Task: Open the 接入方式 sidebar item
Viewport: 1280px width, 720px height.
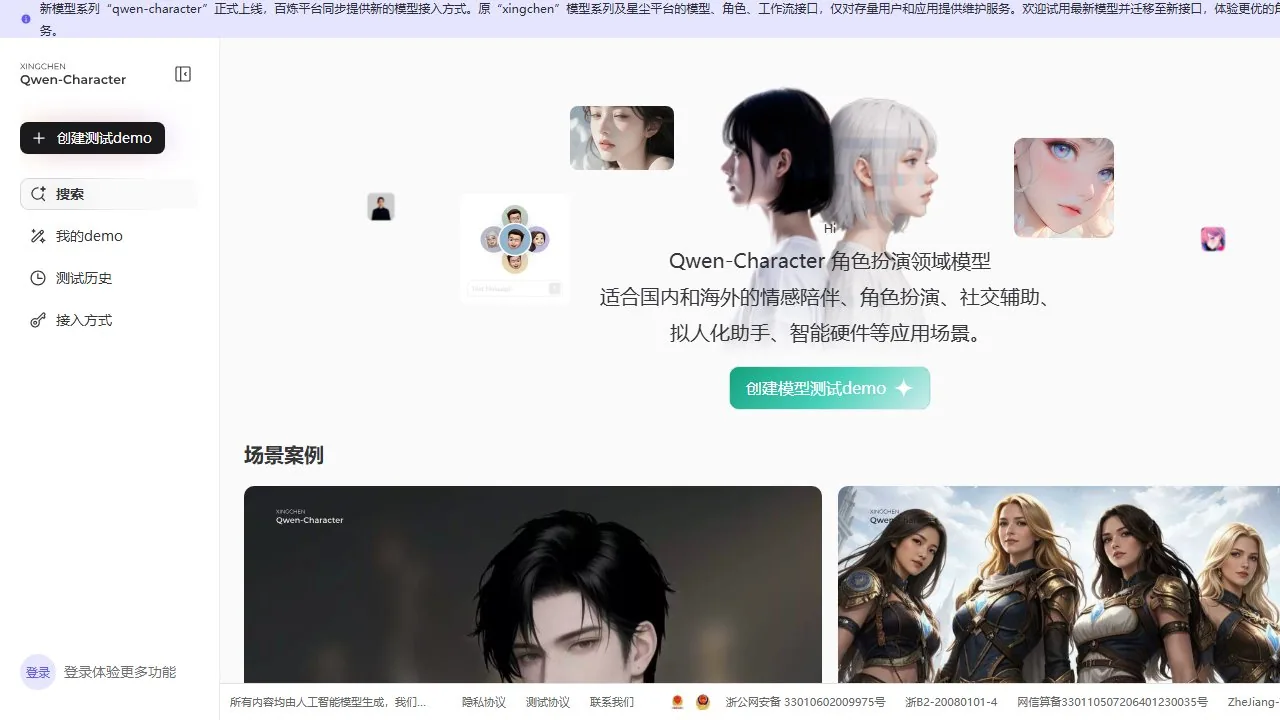Action: pos(109,320)
